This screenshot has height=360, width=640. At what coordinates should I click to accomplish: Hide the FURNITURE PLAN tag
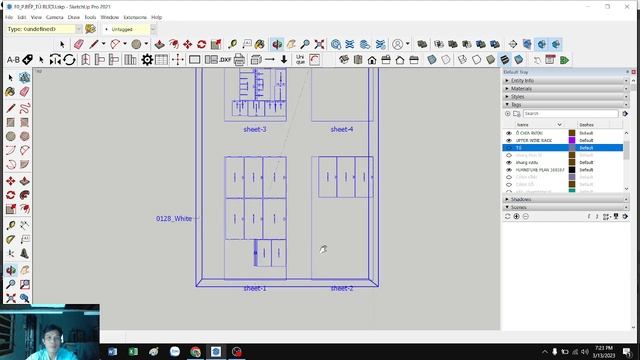(509, 170)
